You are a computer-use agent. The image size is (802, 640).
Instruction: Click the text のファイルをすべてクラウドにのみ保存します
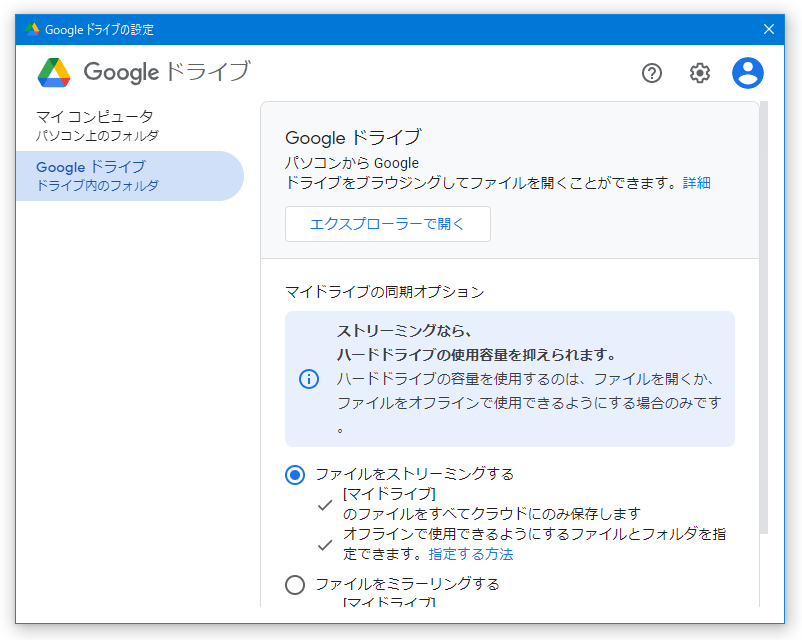pyautogui.click(x=492, y=514)
